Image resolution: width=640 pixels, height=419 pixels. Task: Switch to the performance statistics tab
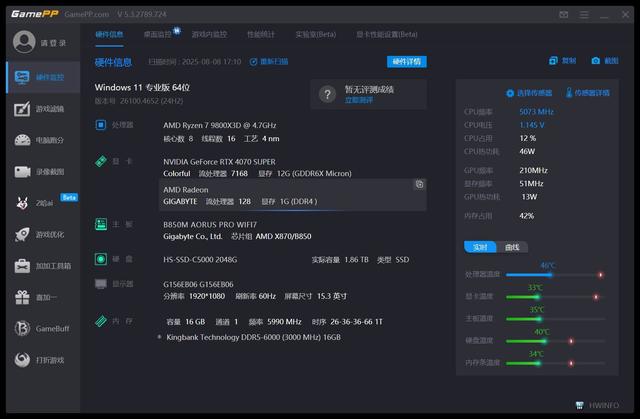261,34
